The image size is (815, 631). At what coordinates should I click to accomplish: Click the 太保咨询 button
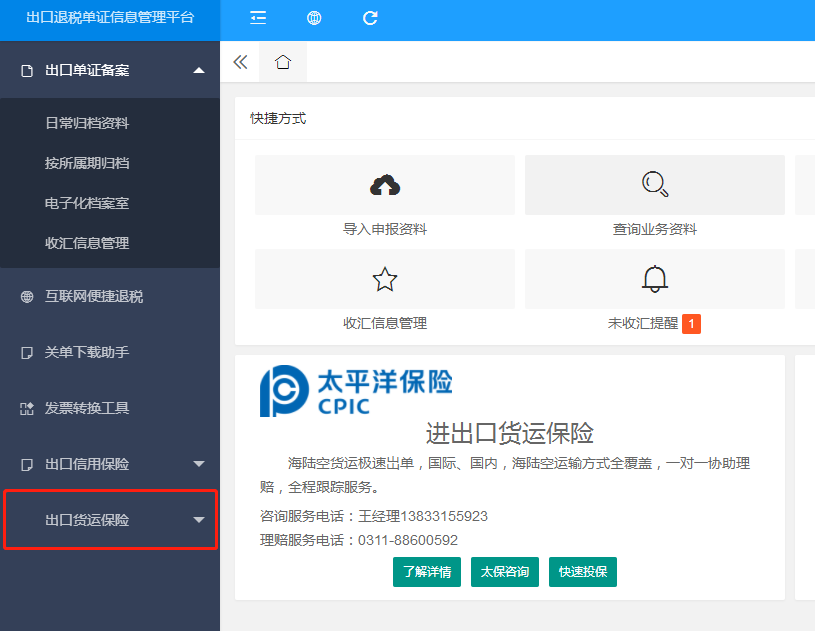[505, 572]
